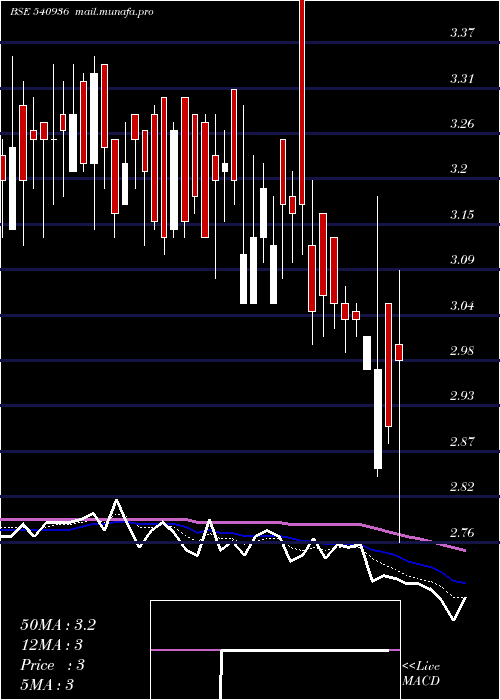Click the 50MA : 3.2 readout
This screenshot has width=500, height=700.
[x=58, y=625]
